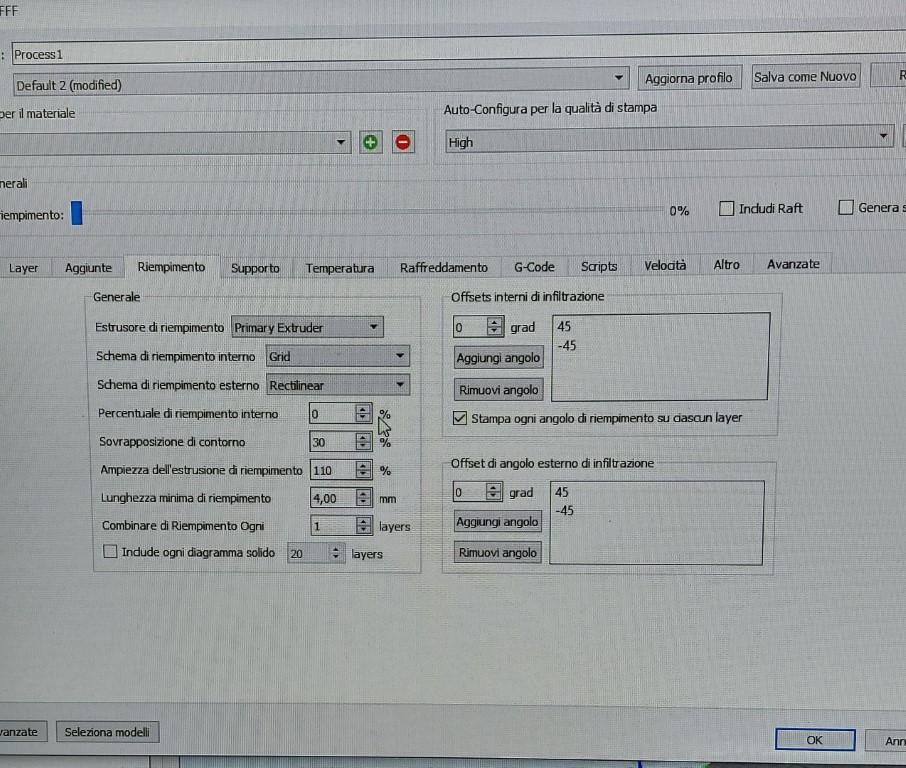Enable the Includi Raft checkbox

[728, 209]
